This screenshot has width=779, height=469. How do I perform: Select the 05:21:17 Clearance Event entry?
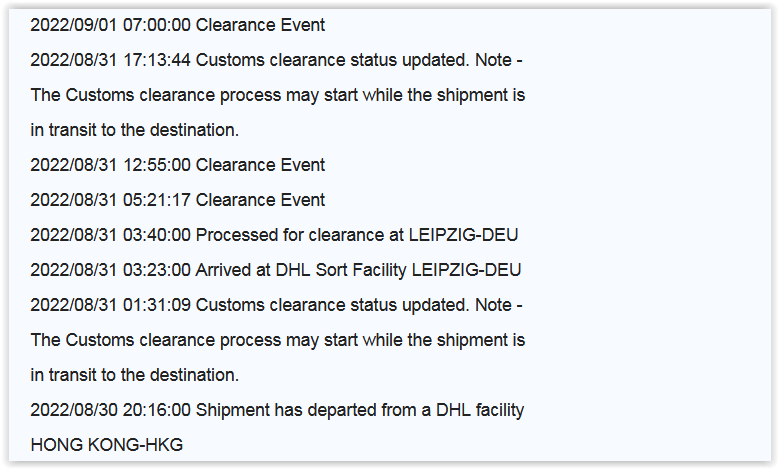[x=177, y=200]
